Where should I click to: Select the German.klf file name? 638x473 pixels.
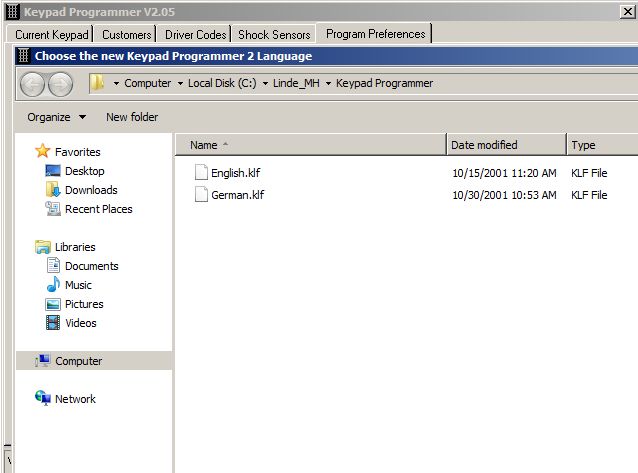pos(238,195)
